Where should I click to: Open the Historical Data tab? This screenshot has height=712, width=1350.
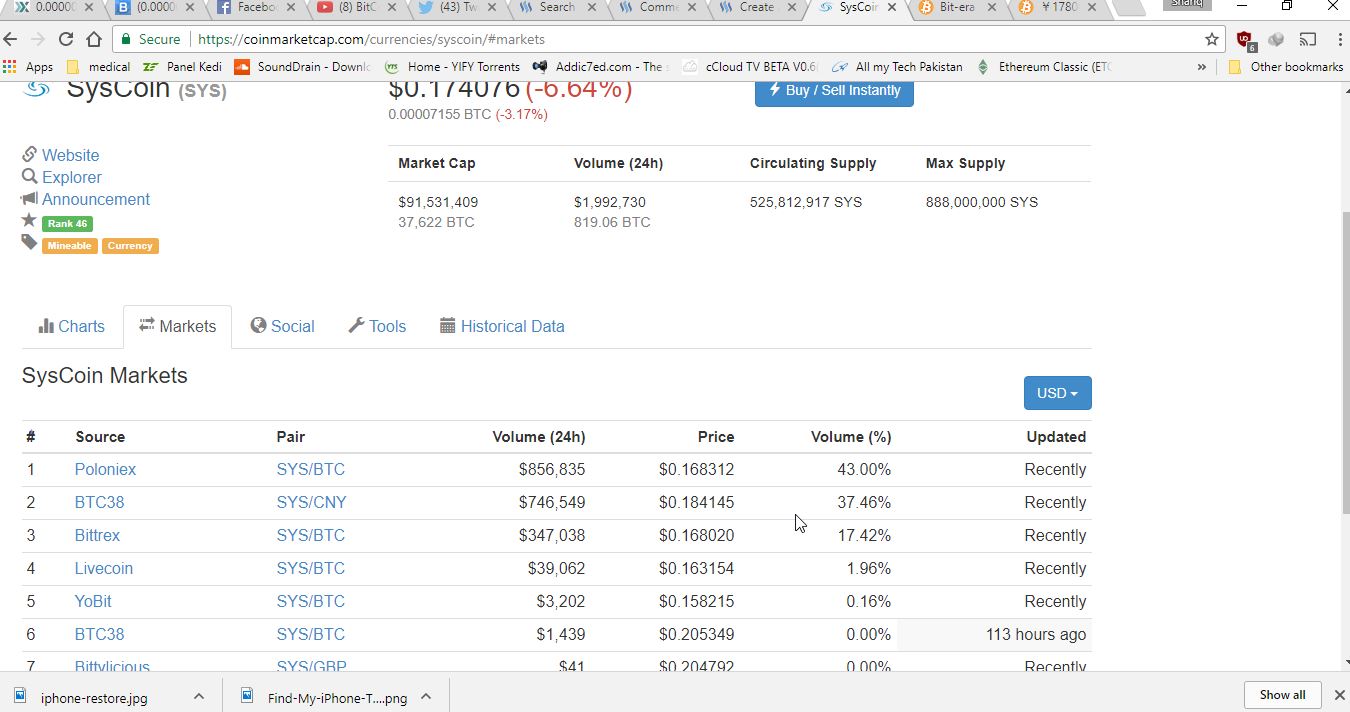[502, 326]
